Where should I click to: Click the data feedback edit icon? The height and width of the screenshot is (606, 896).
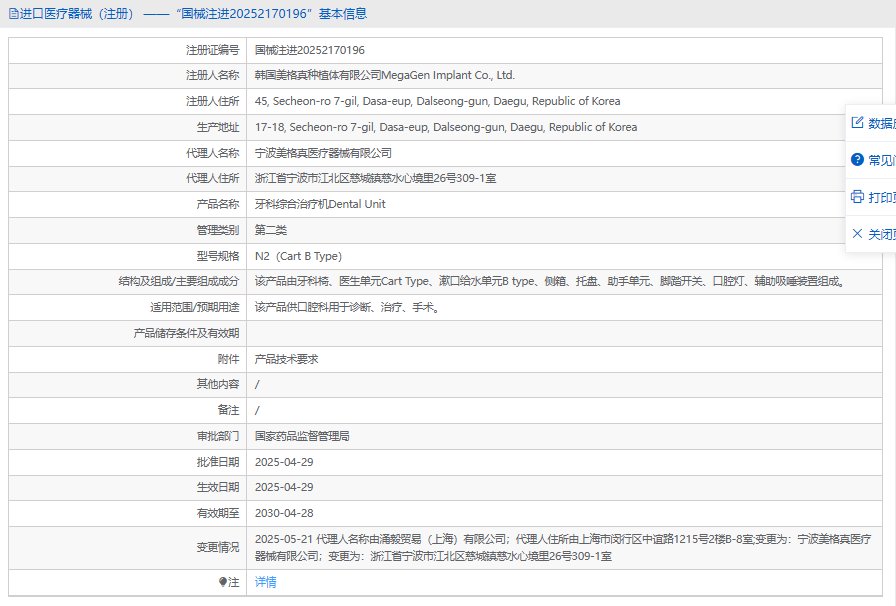[x=857, y=123]
